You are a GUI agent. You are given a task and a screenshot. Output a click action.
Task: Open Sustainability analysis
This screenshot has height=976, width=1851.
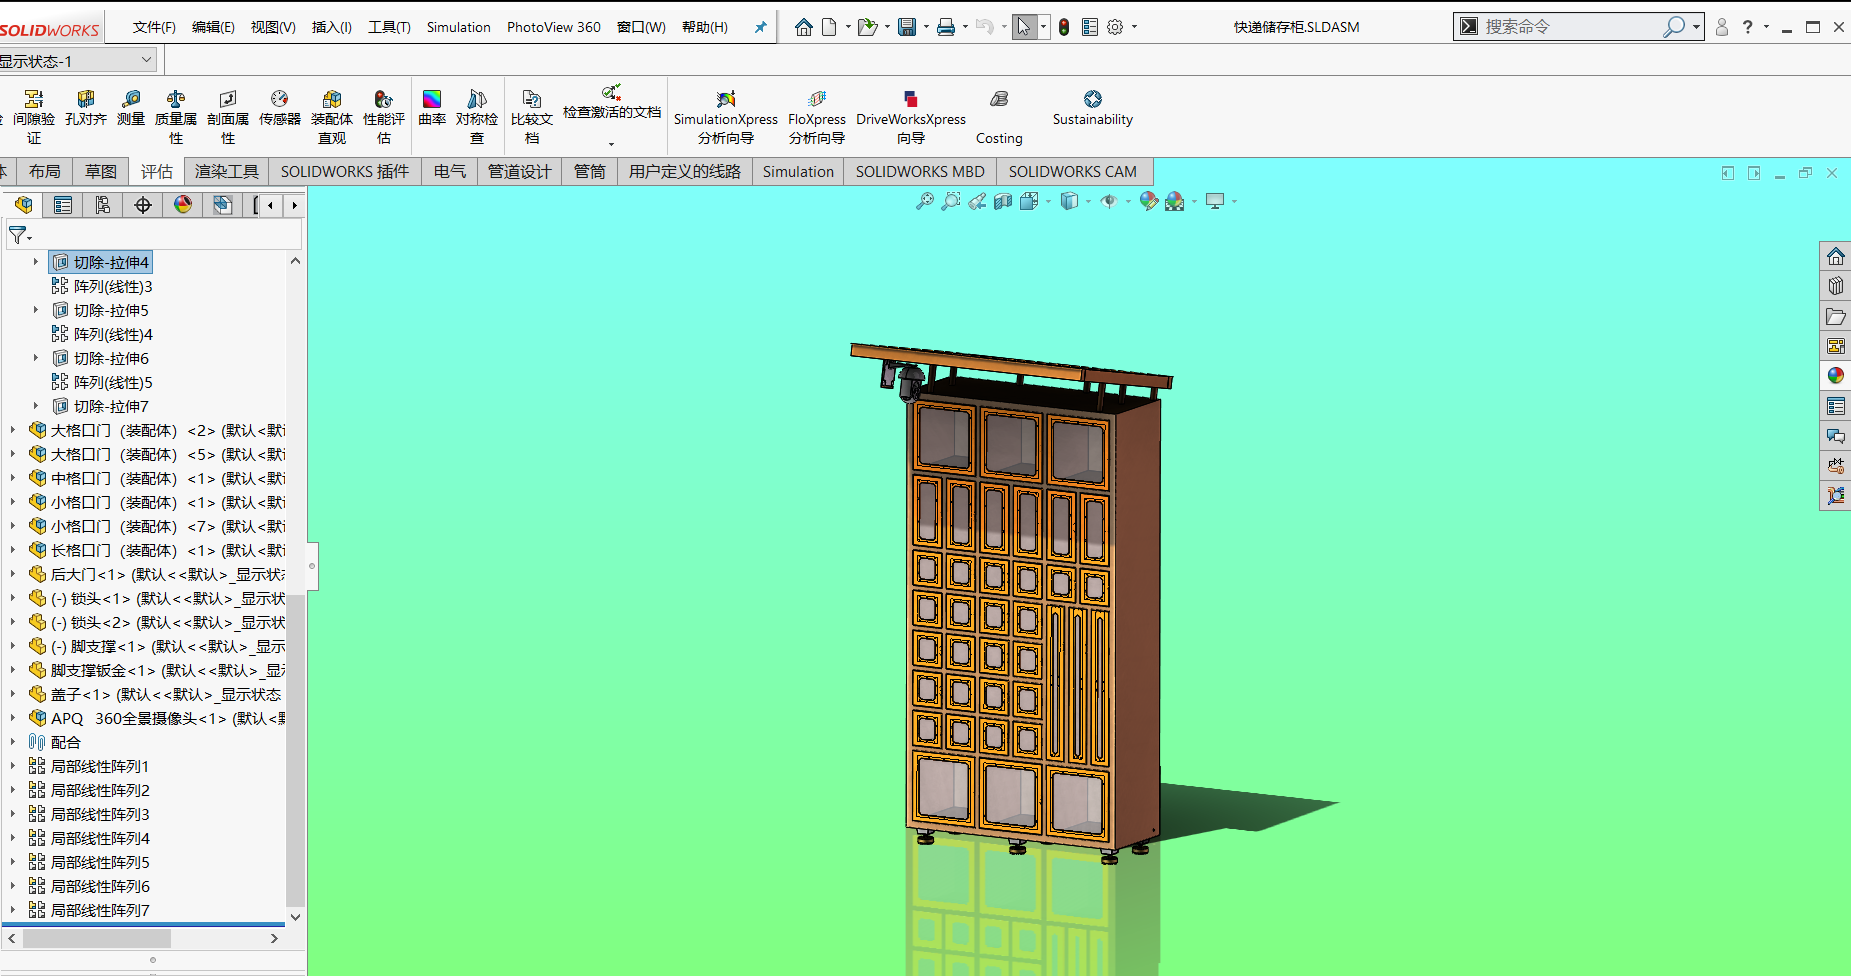click(1092, 112)
